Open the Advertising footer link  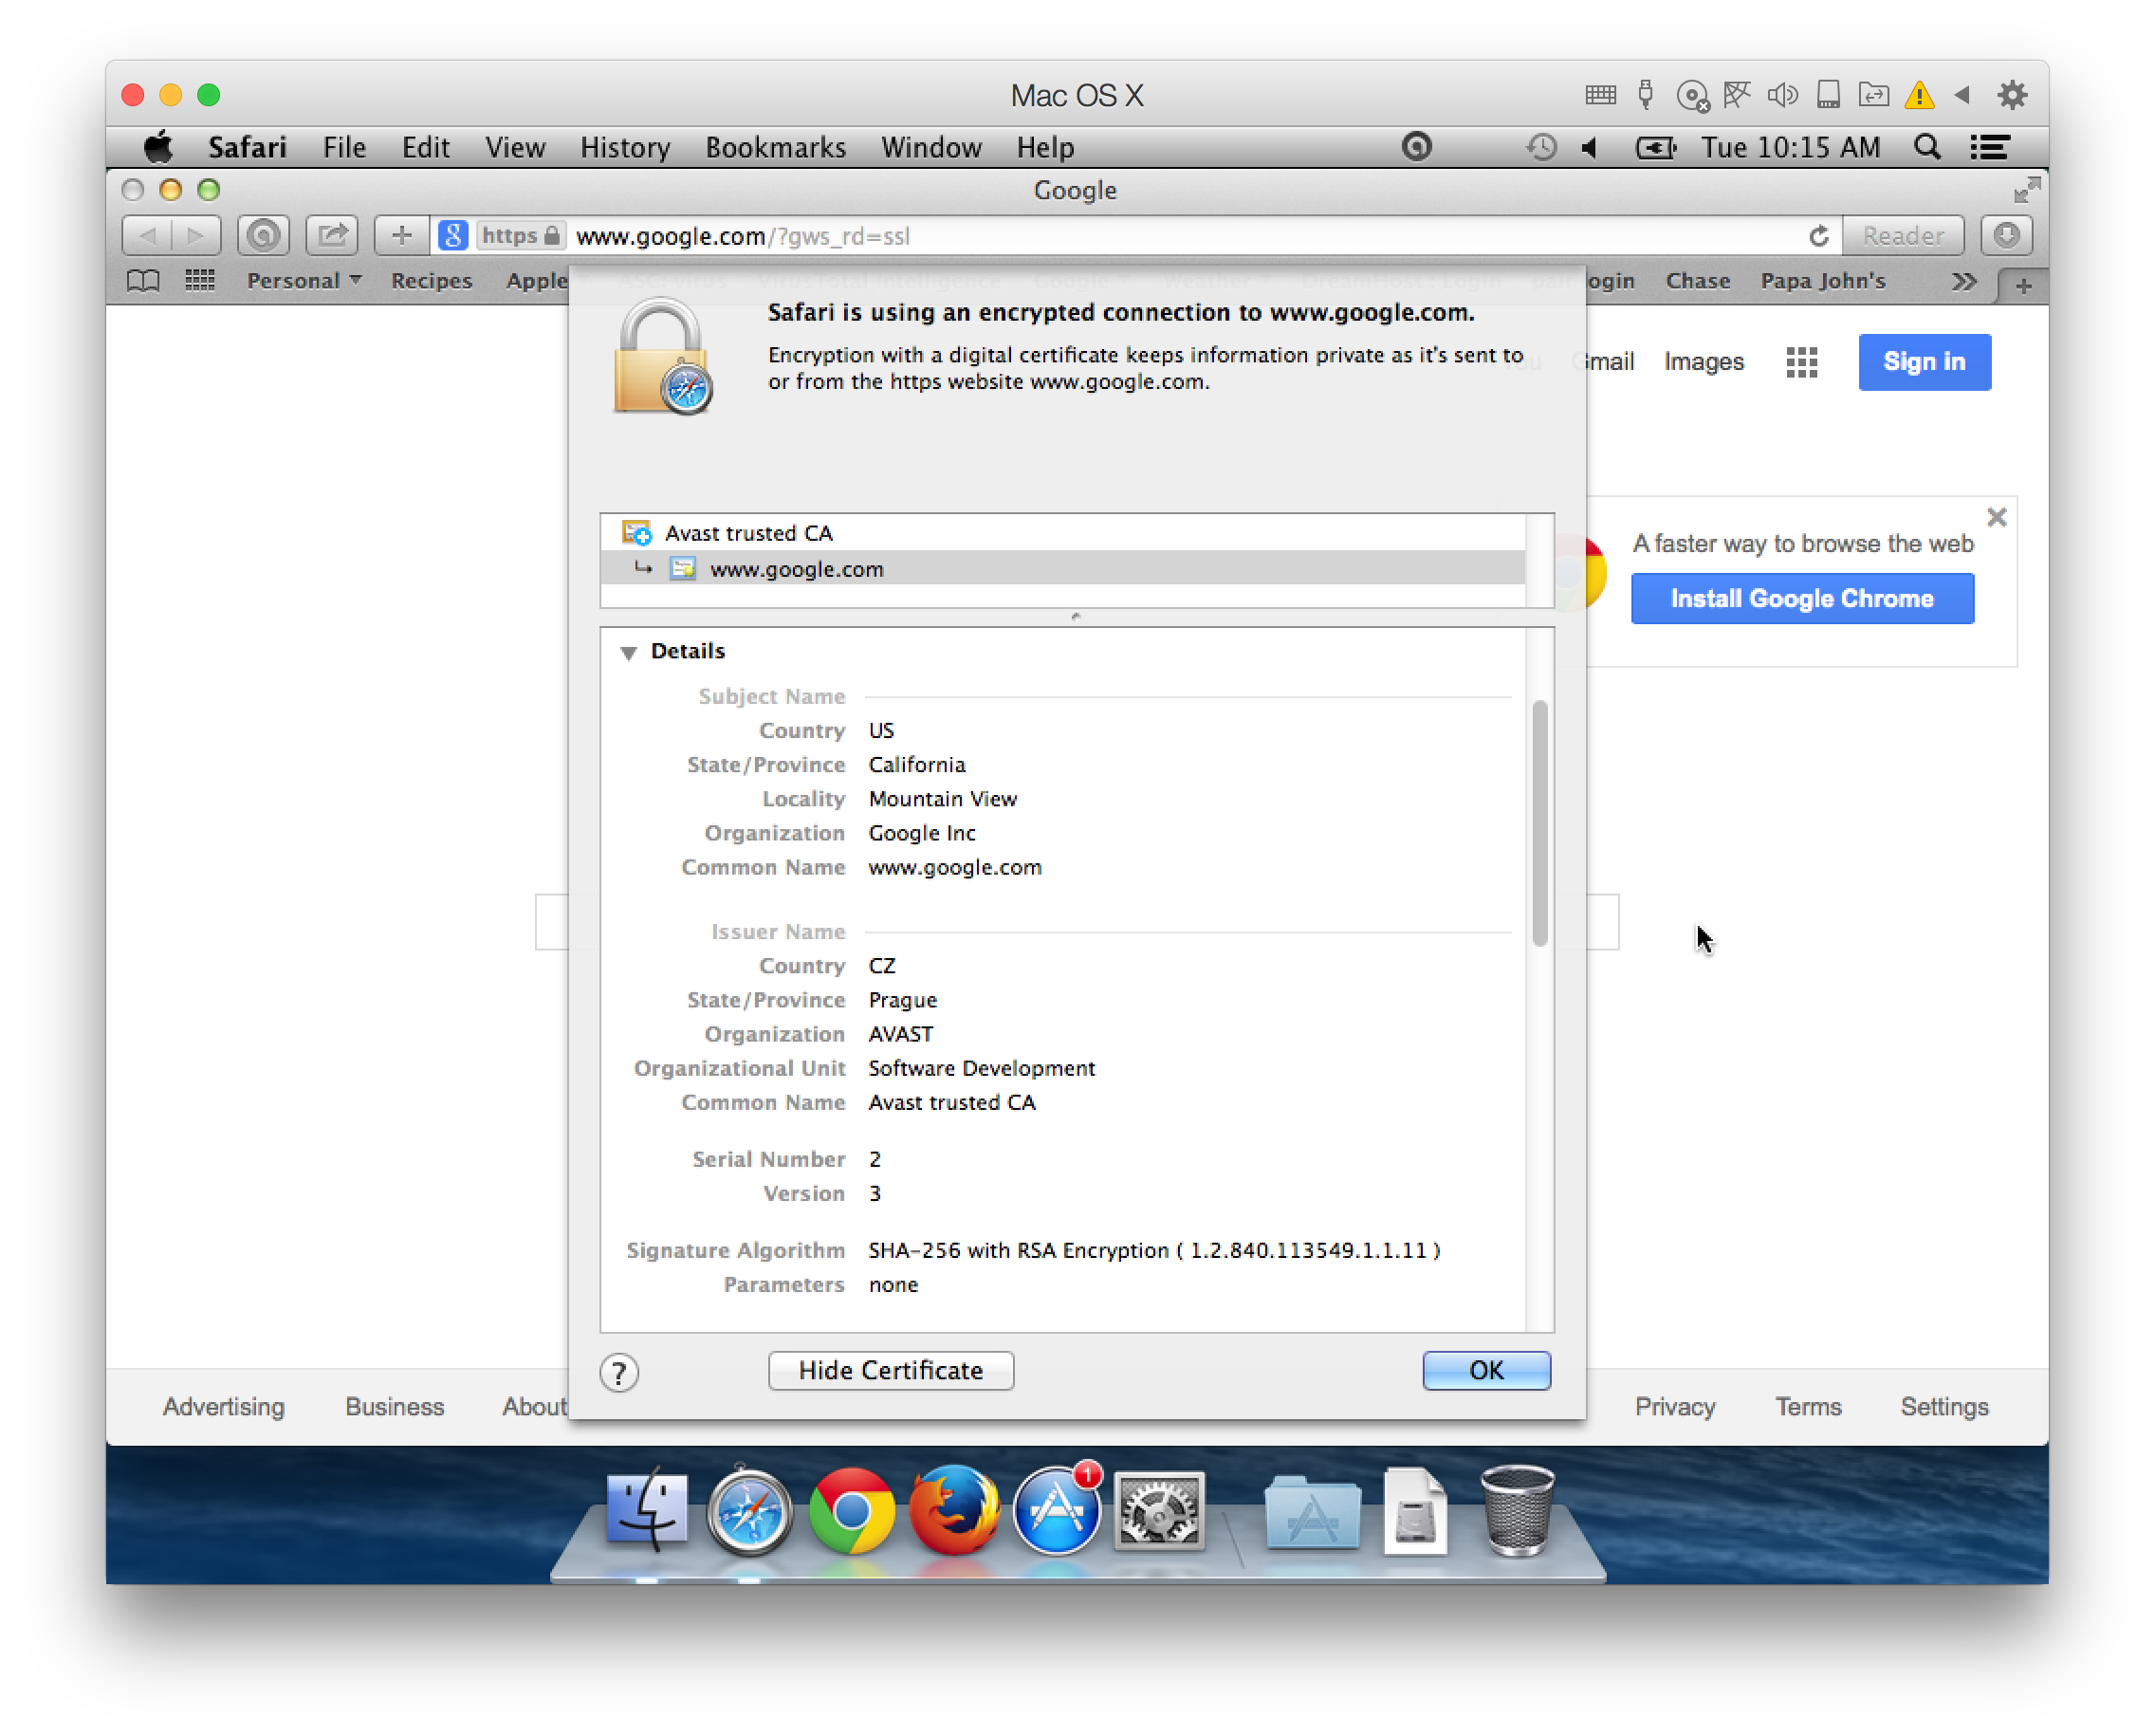pos(224,1406)
